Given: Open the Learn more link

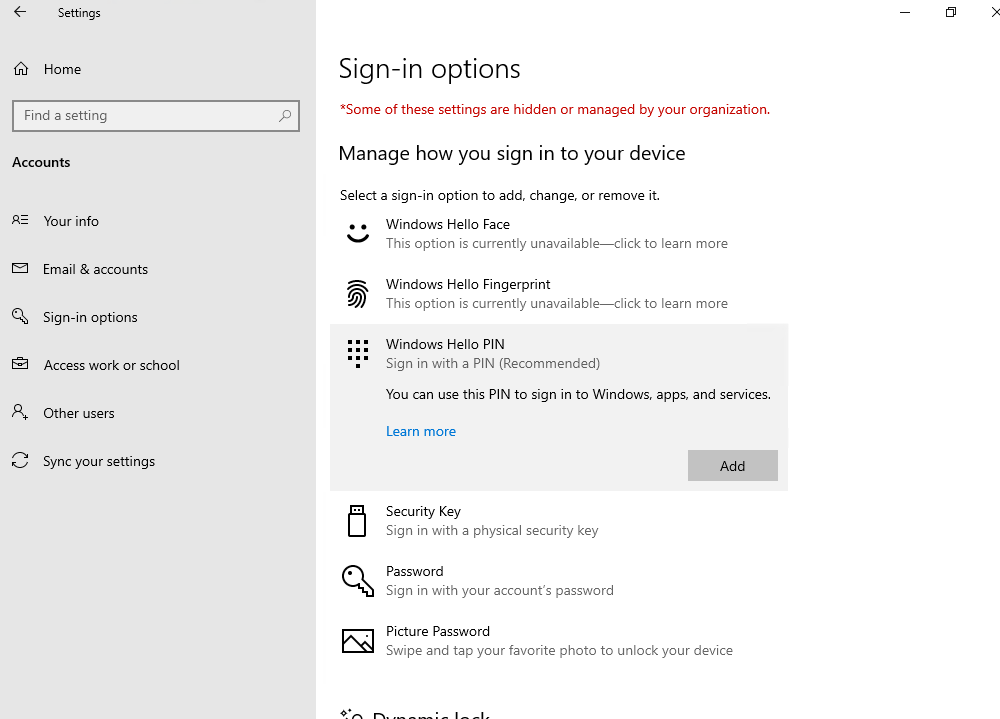Looking at the screenshot, I should (x=421, y=431).
